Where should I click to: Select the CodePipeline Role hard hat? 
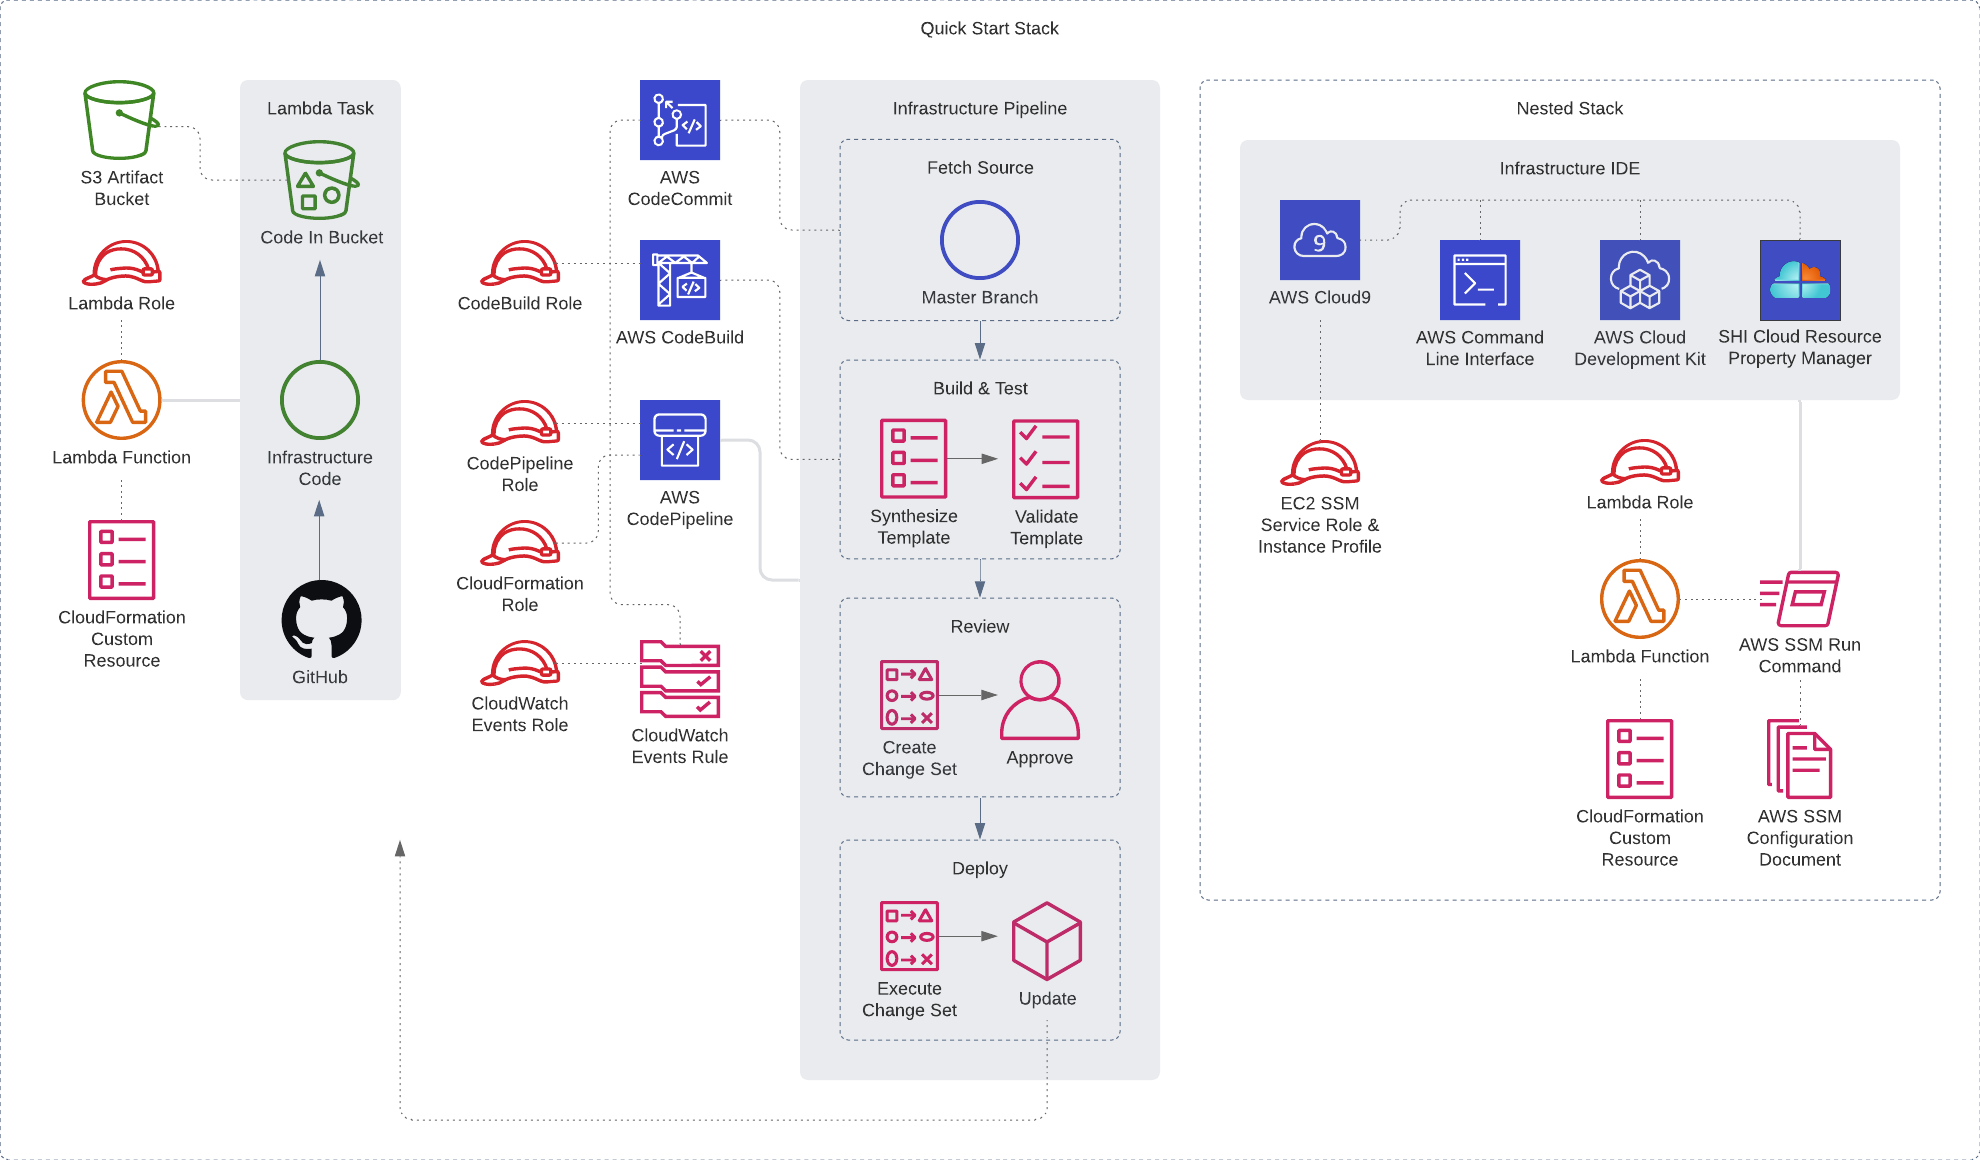[520, 423]
